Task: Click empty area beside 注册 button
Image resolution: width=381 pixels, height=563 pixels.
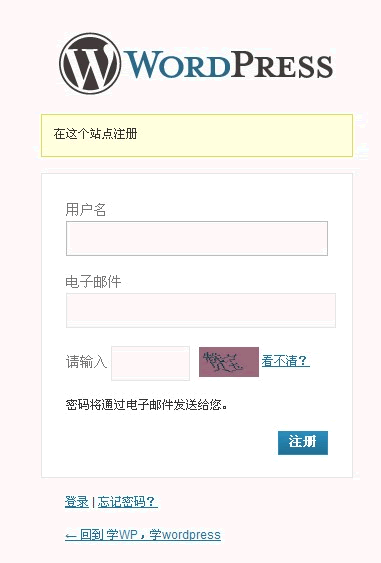Action: [x=169, y=443]
